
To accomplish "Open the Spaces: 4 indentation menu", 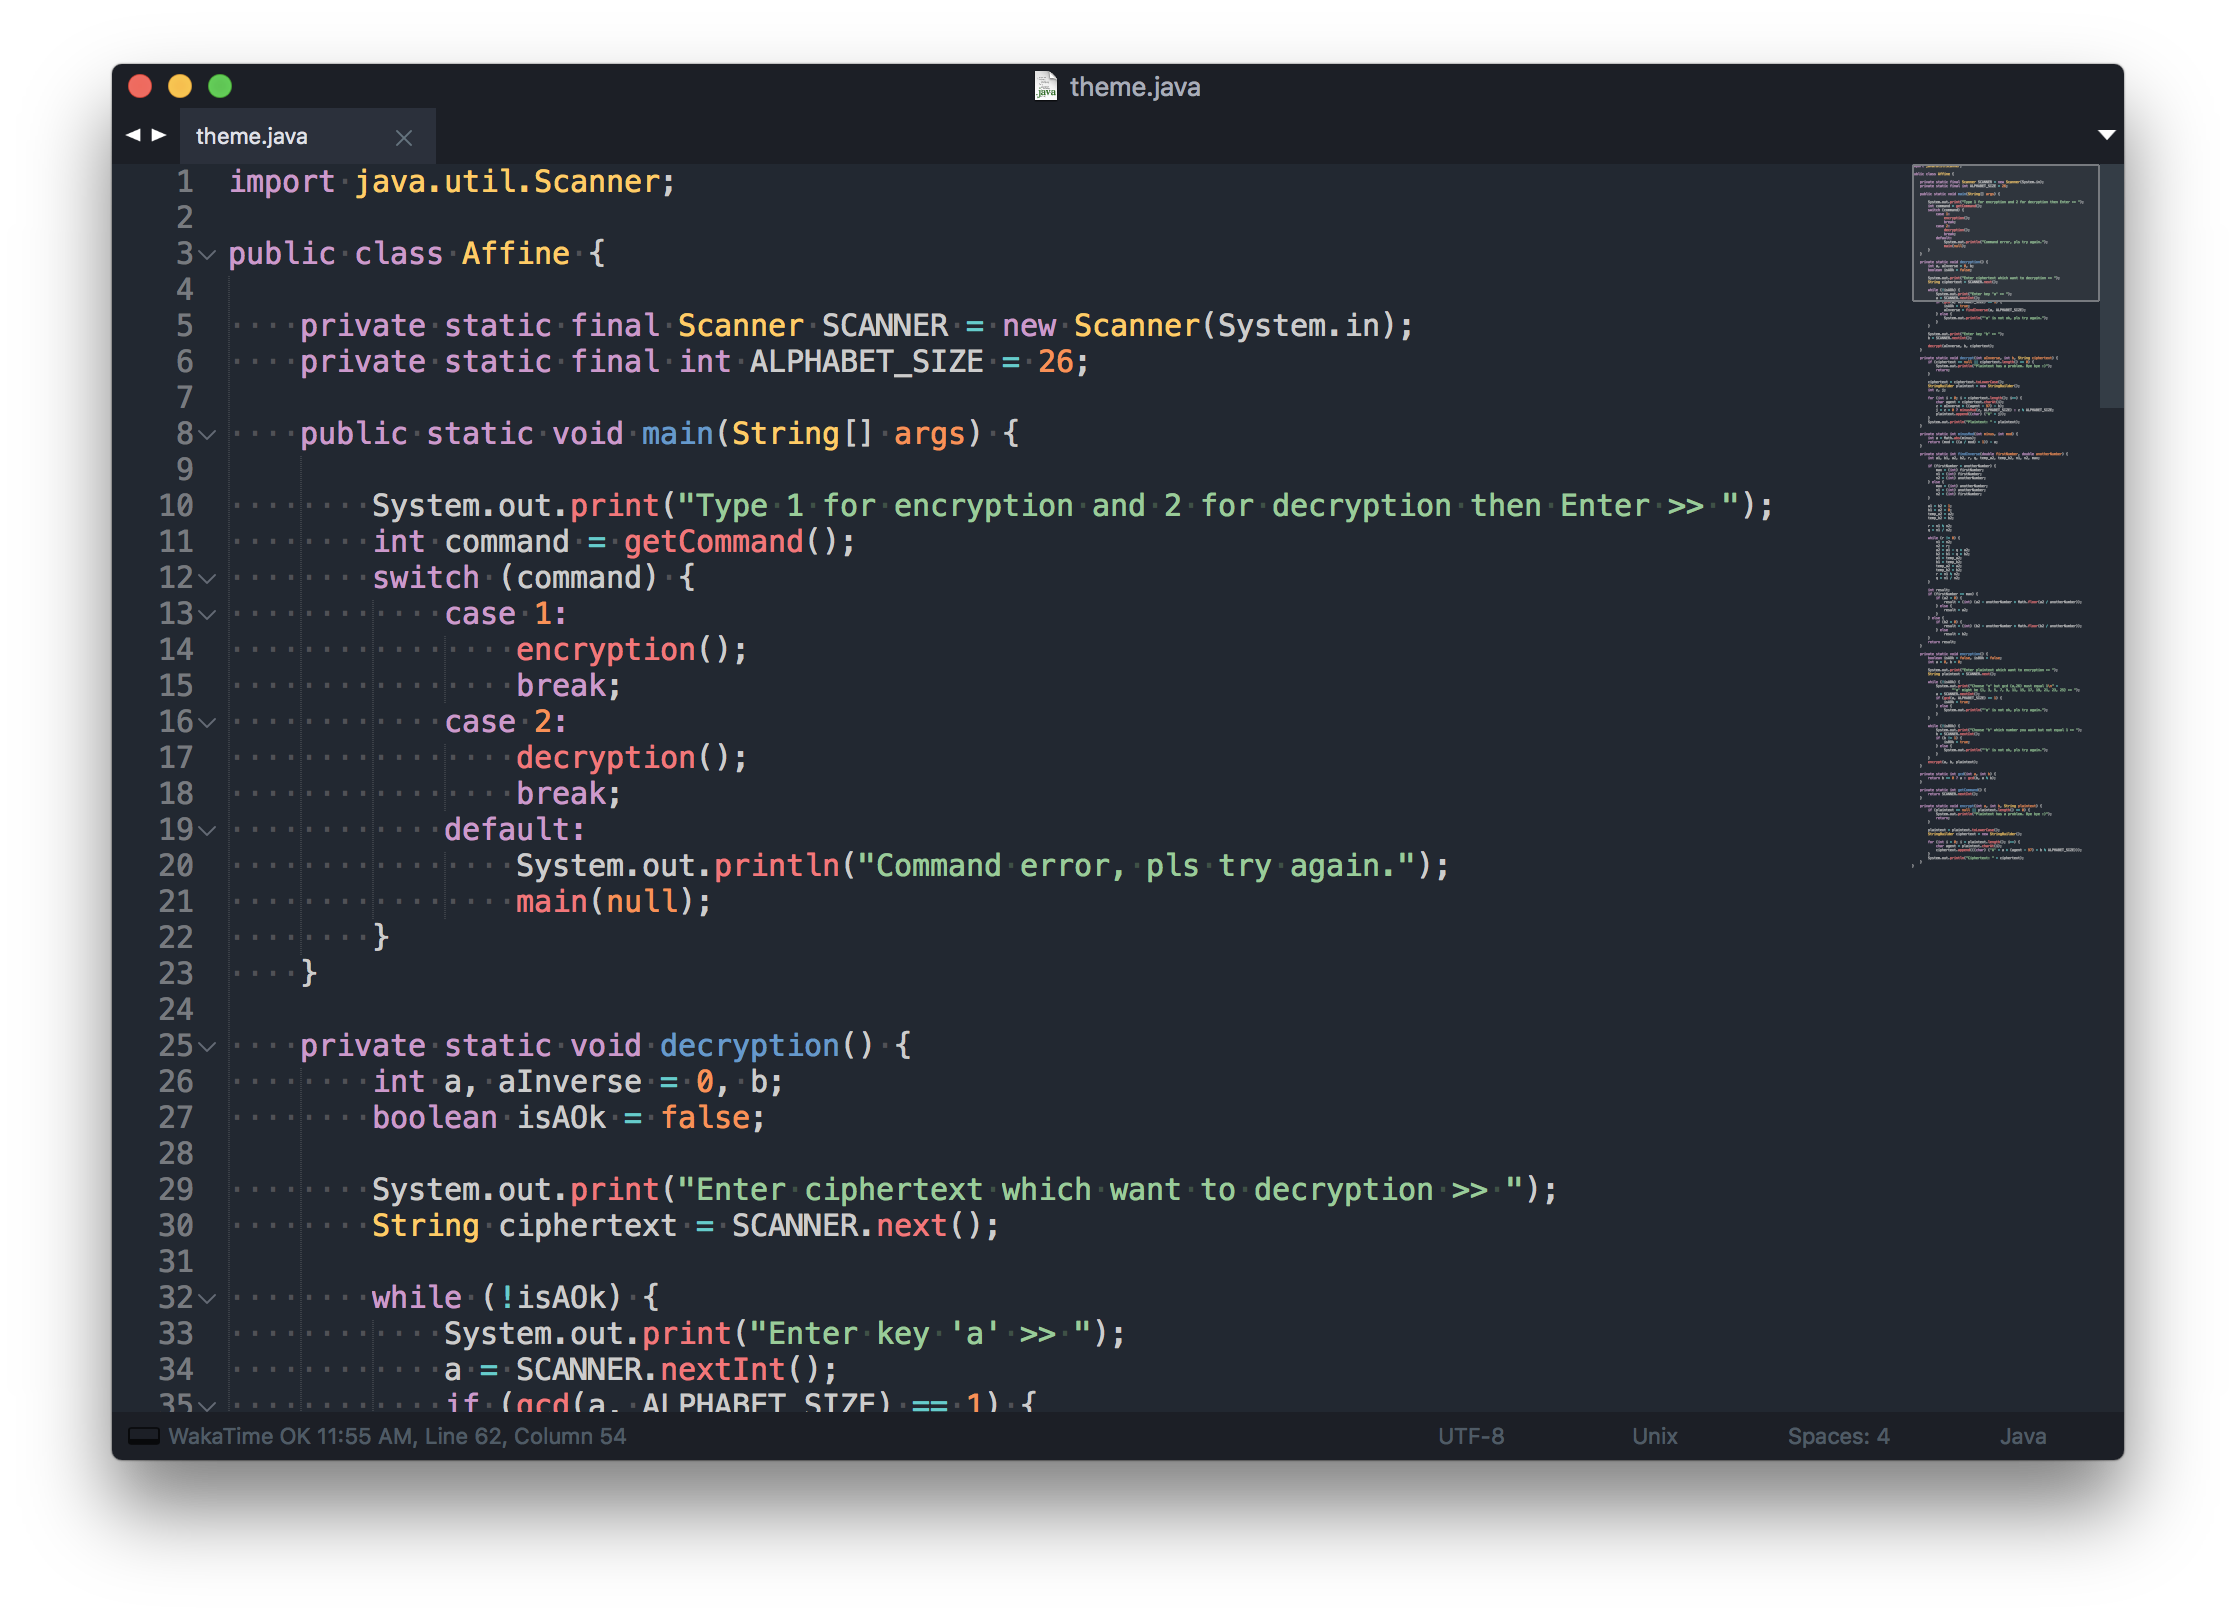I will [x=1838, y=1436].
